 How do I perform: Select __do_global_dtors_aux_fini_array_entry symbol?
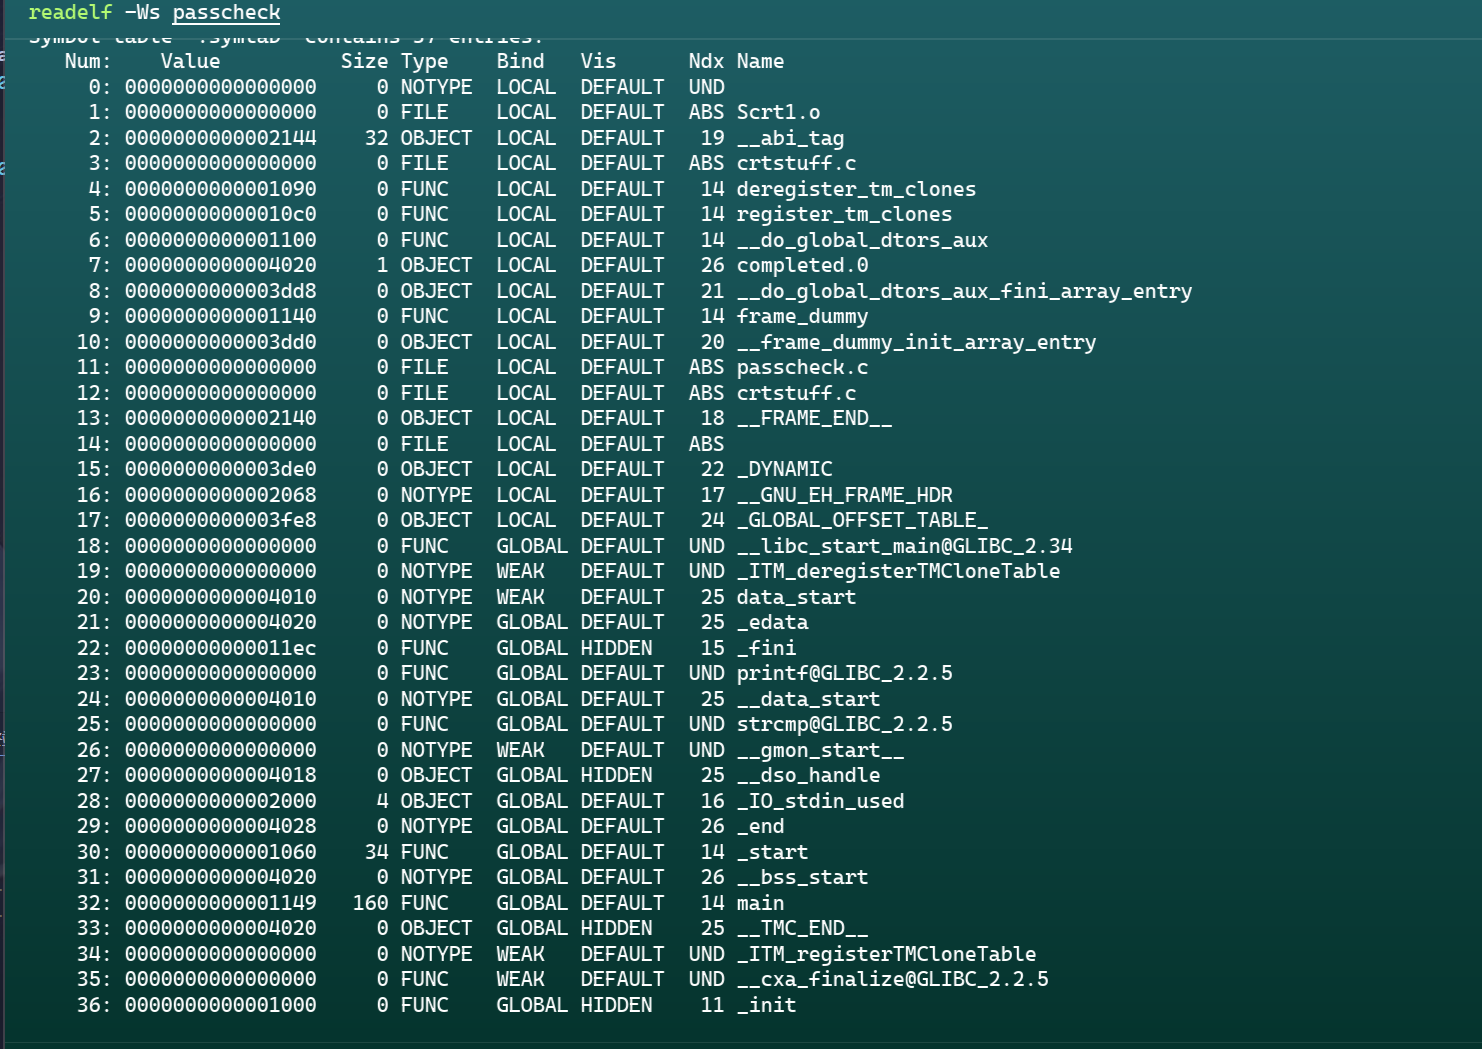964,292
